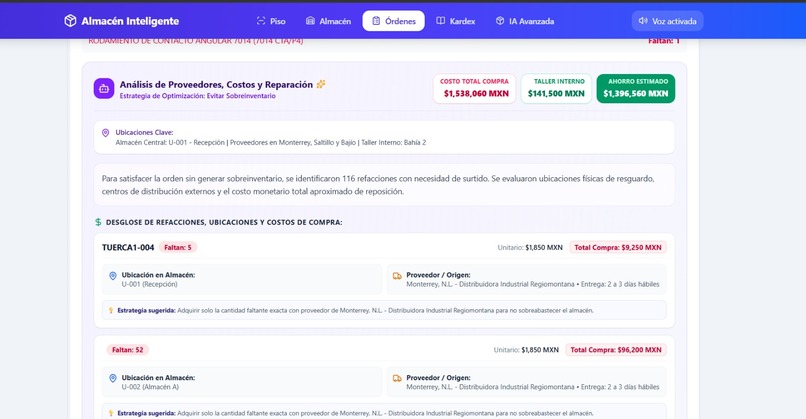Click the truck icon in TUERCA1-004 supplier box
The image size is (806, 419).
click(397, 276)
